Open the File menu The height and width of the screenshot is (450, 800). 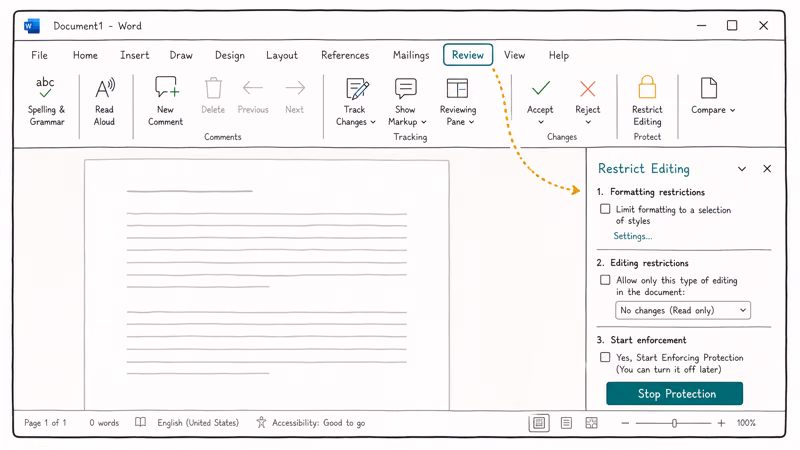click(x=39, y=55)
